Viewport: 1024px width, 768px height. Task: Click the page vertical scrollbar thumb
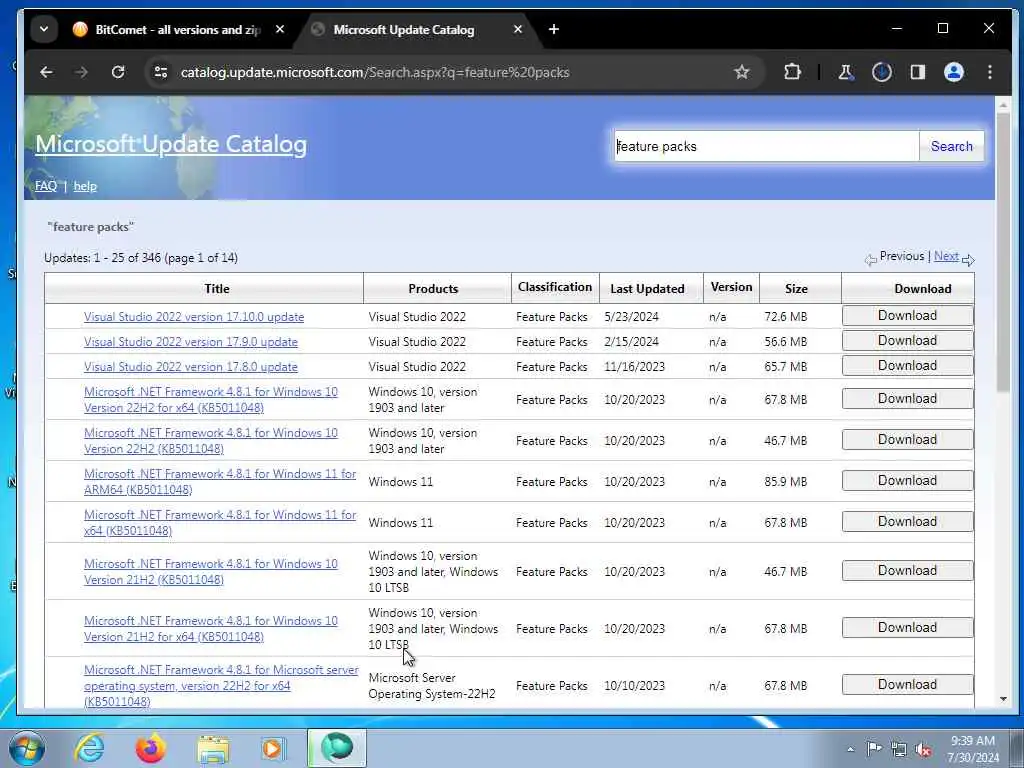(x=1003, y=251)
